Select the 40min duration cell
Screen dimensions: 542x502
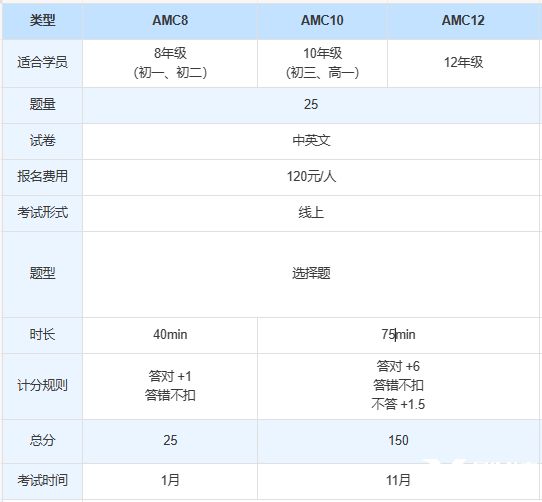point(170,335)
